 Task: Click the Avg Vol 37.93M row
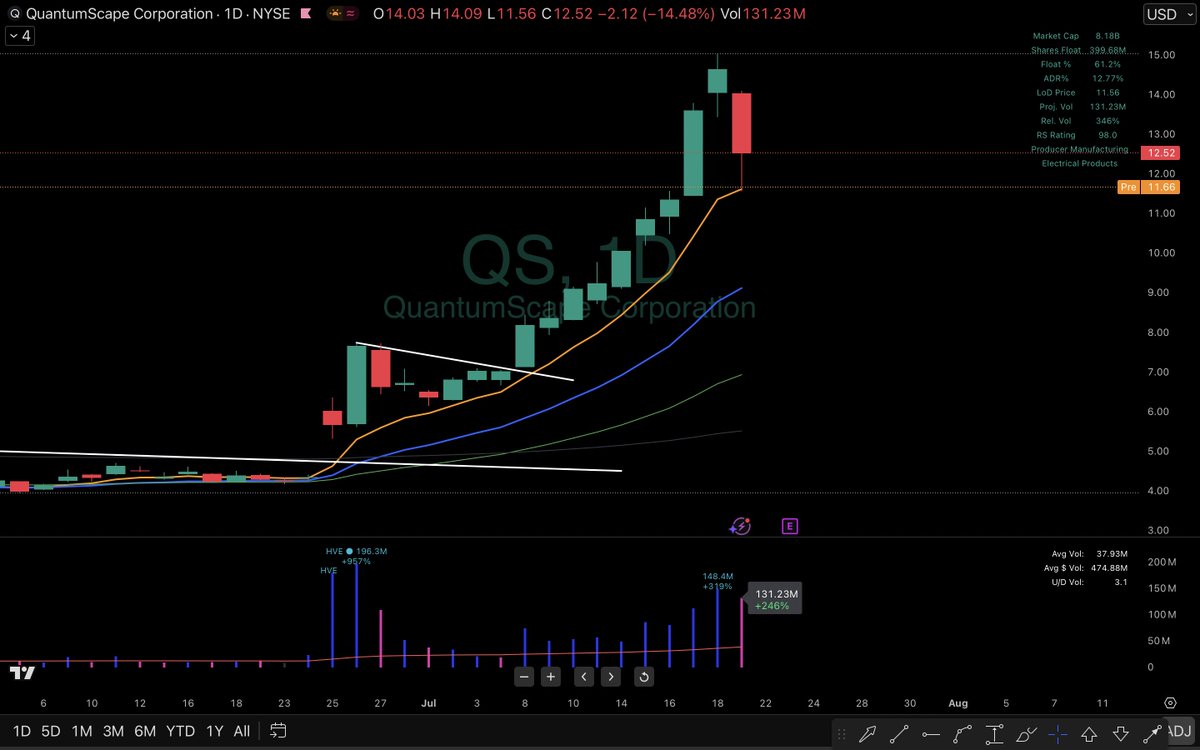[x=1090, y=554]
